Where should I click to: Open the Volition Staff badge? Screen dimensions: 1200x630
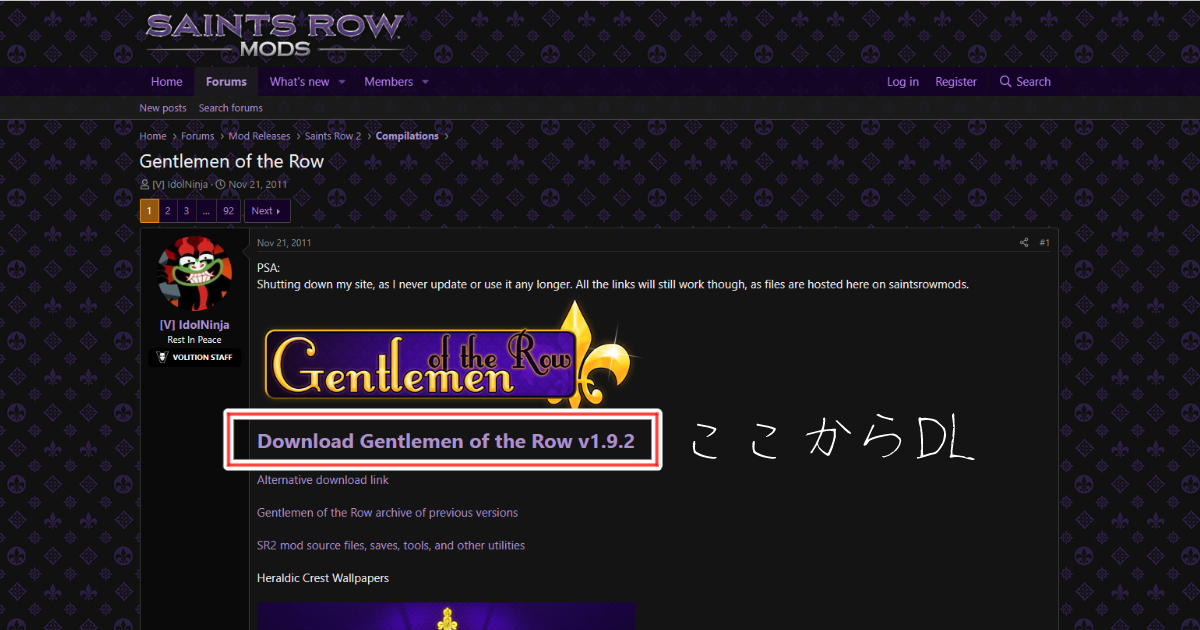click(195, 357)
